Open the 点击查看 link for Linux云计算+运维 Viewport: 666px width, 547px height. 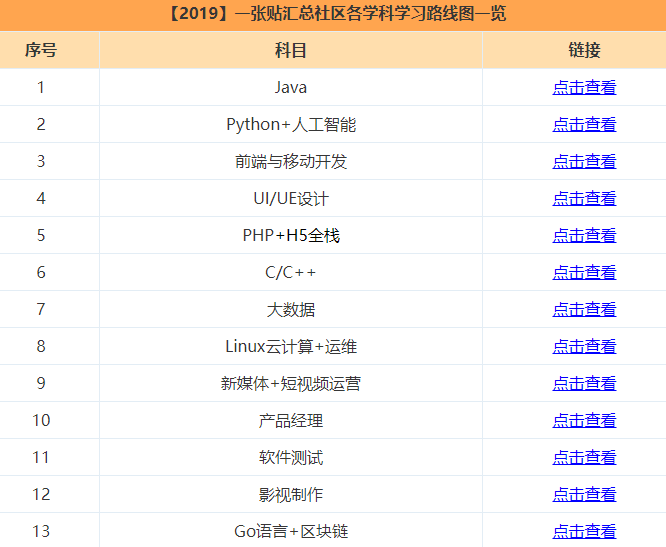point(584,346)
